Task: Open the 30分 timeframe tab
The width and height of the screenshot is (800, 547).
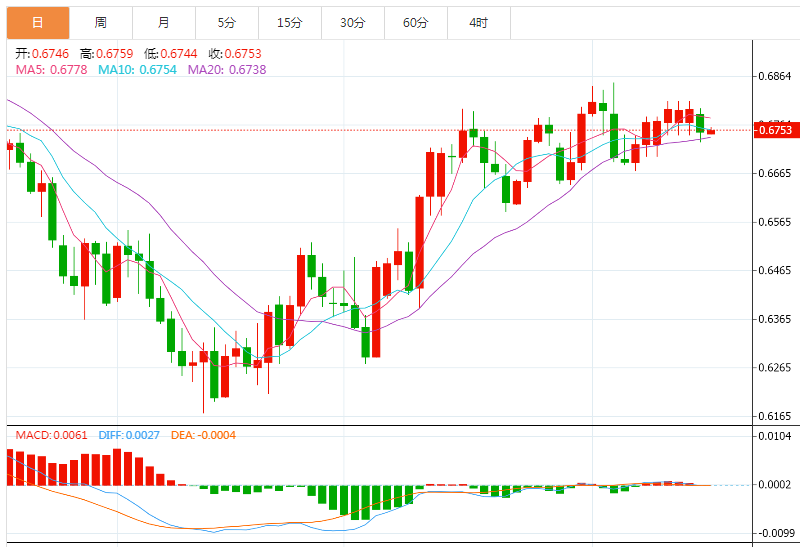Action: 353,23
